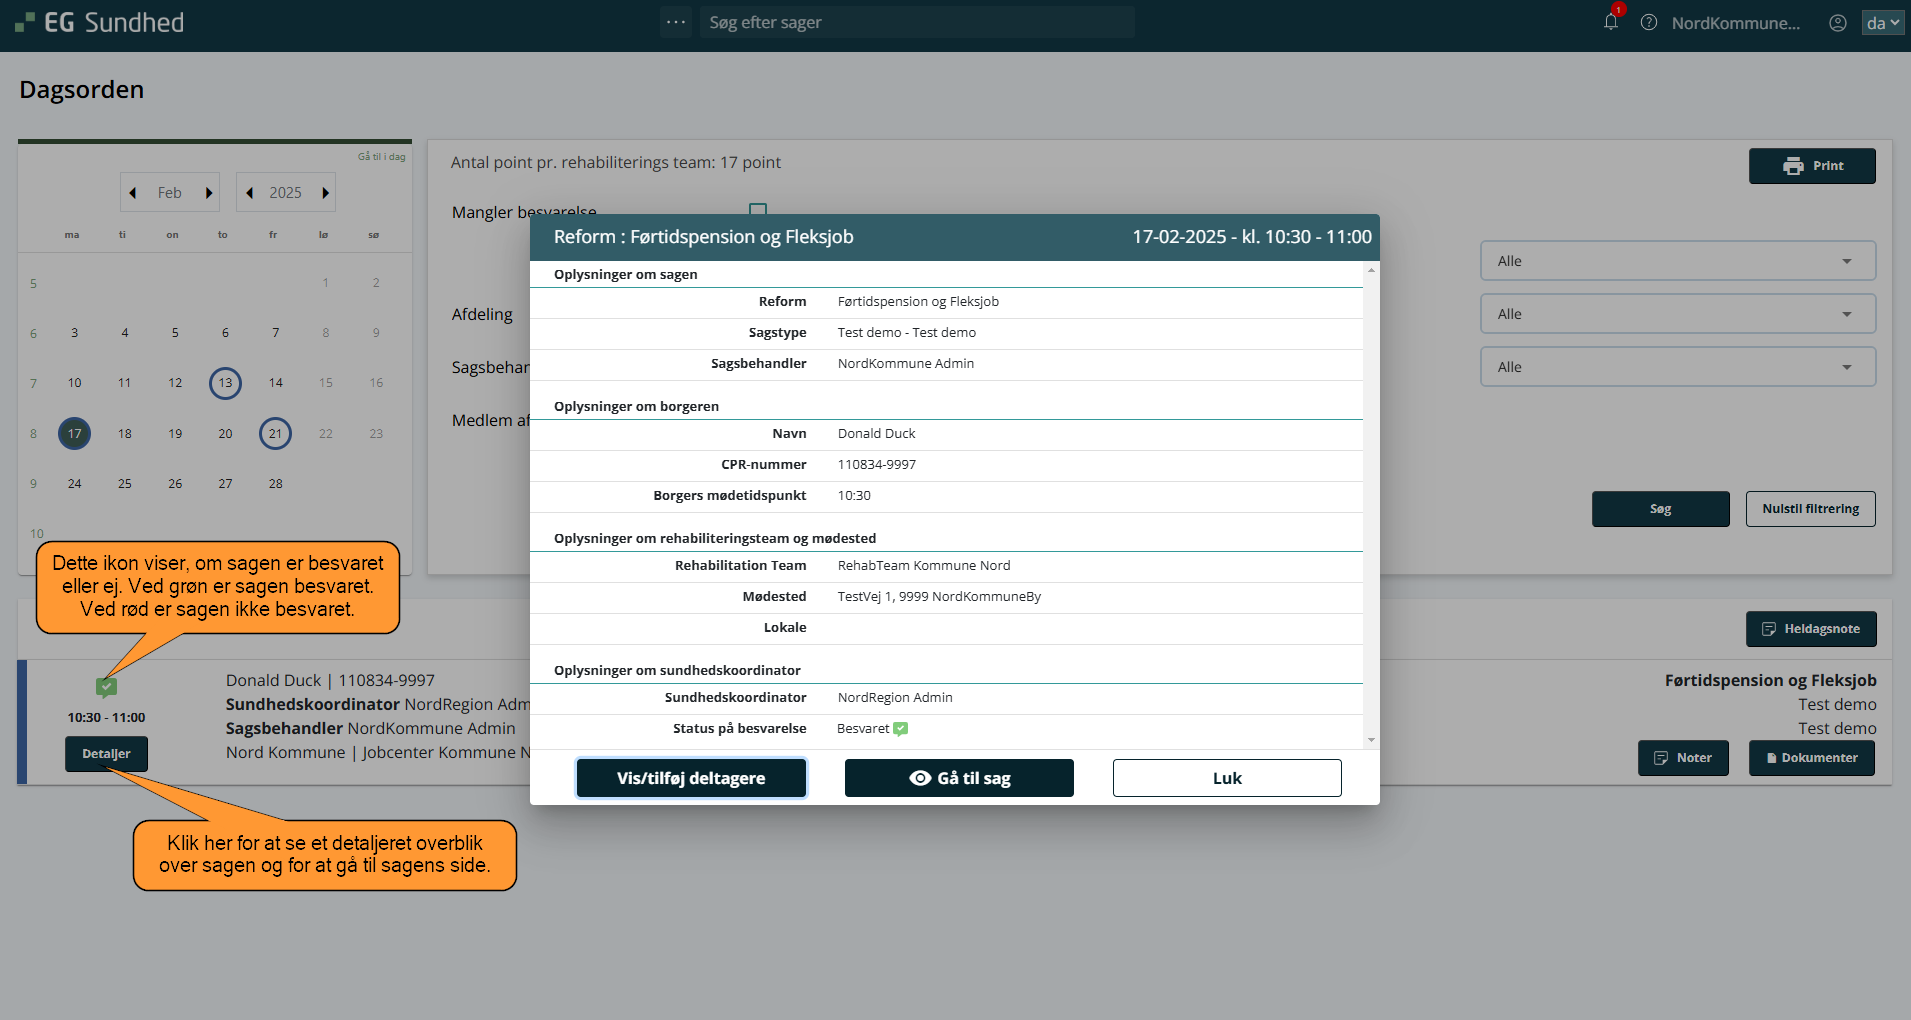Viewport: 1911px width, 1020px height.
Task: Go to next month arrow
Action: 209,193
